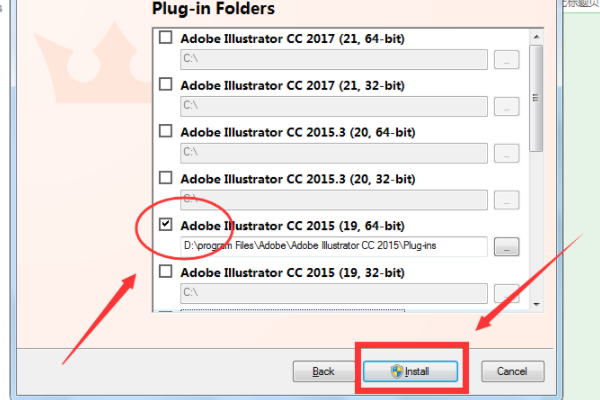Go Back to previous installer page
The image size is (600, 400).
tap(324, 371)
